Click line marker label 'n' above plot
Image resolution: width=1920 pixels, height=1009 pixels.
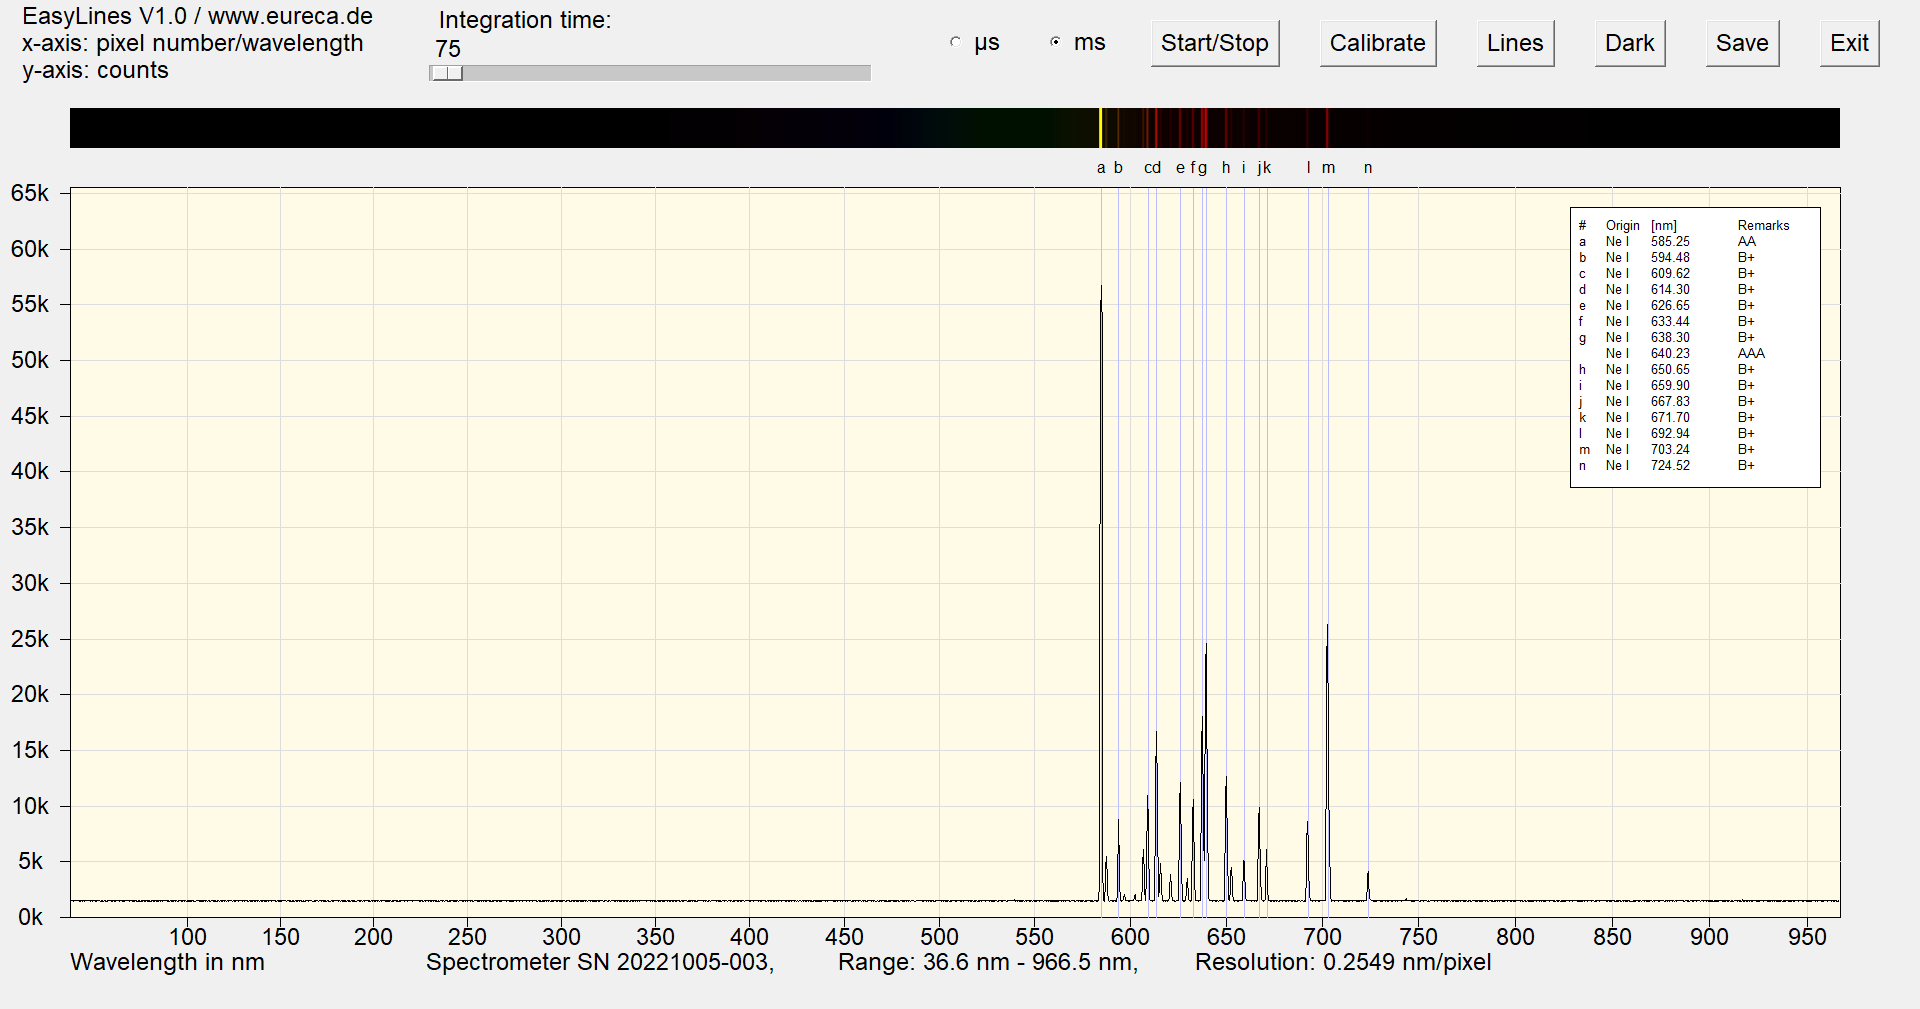[x=1368, y=168]
